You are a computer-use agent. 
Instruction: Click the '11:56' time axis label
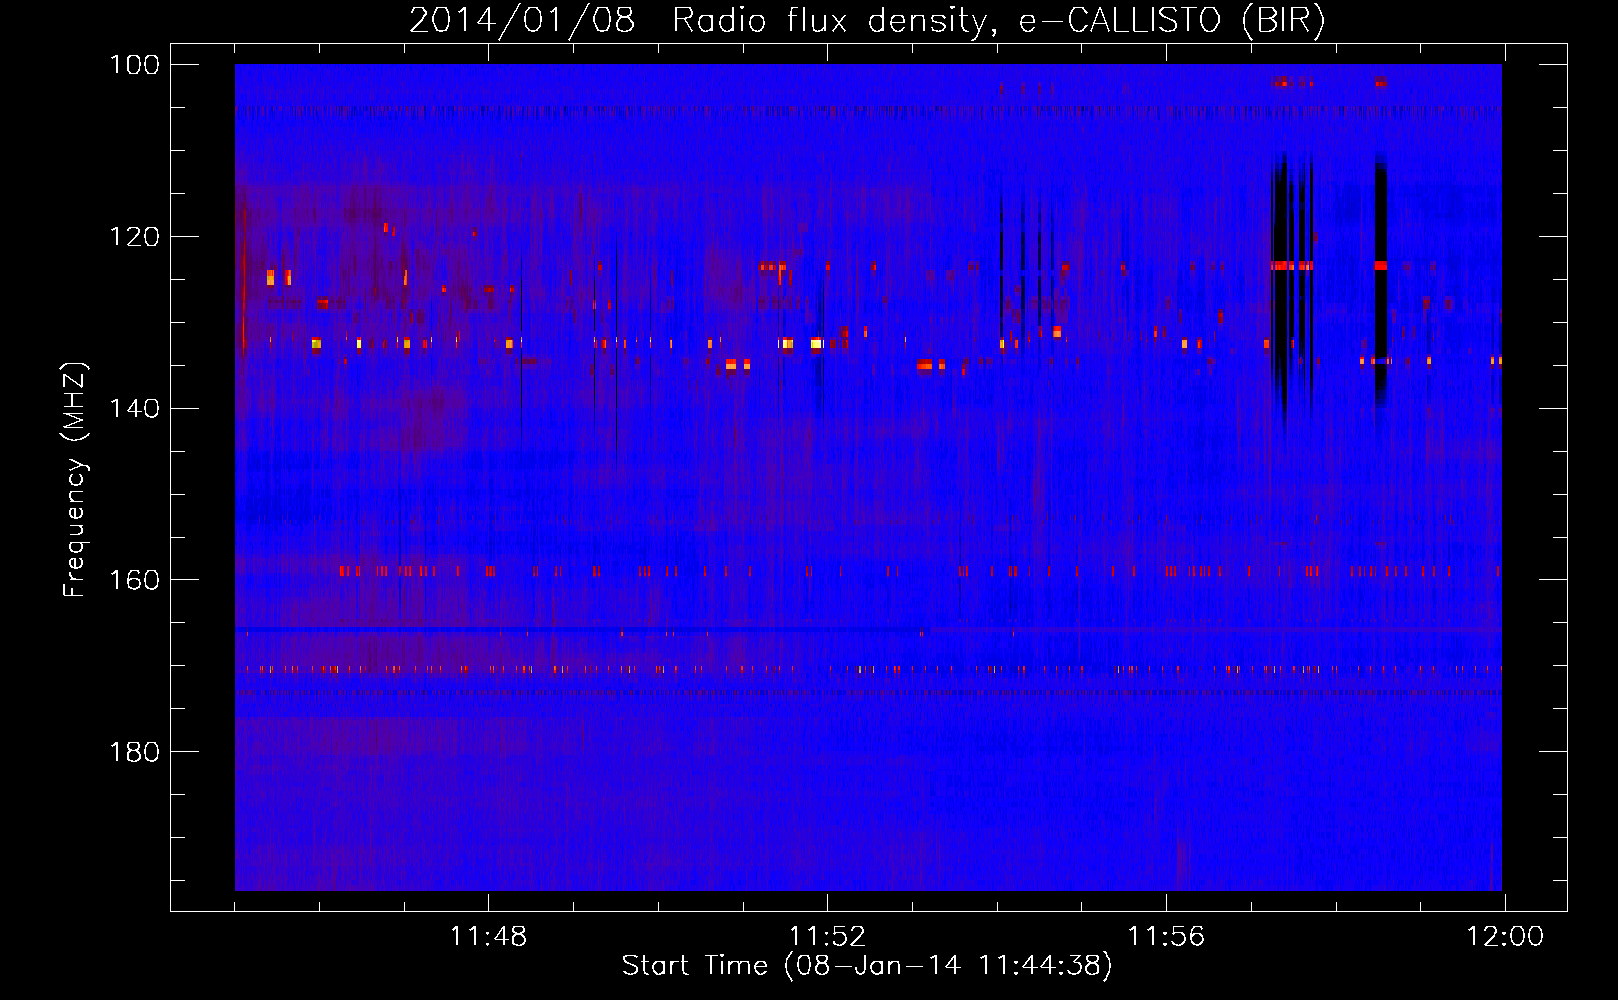pyautogui.click(x=1166, y=937)
